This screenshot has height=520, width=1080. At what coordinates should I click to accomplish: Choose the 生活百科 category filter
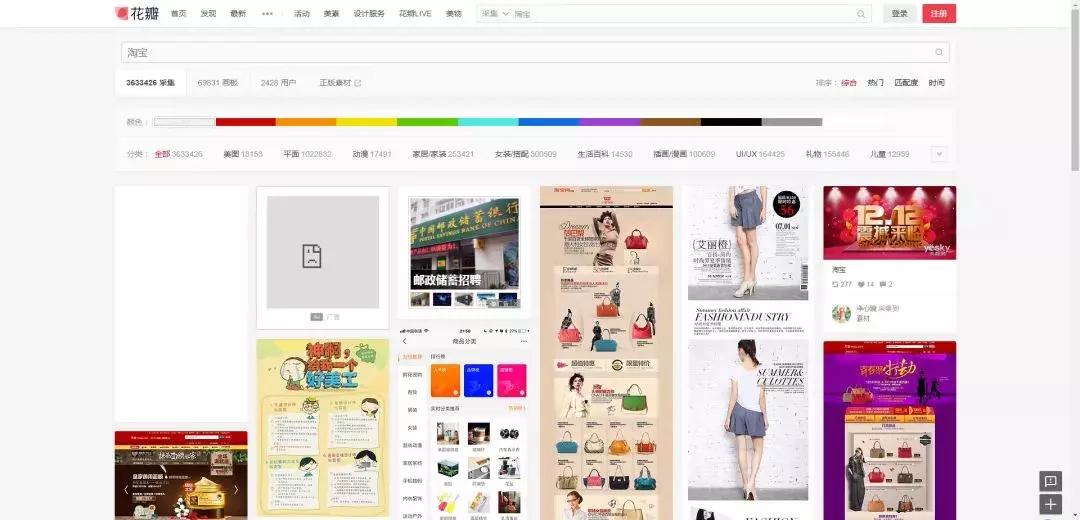pyautogui.click(x=605, y=154)
